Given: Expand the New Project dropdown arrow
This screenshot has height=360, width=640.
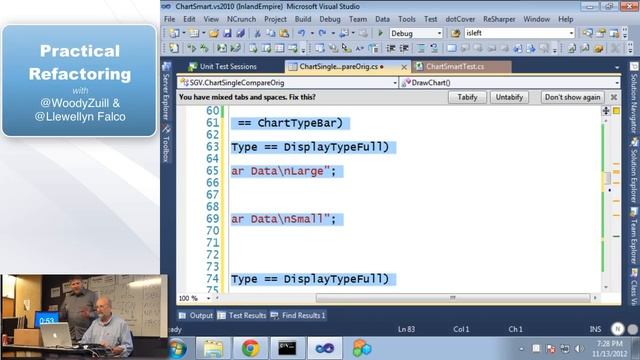Looking at the screenshot, I should 184,33.
